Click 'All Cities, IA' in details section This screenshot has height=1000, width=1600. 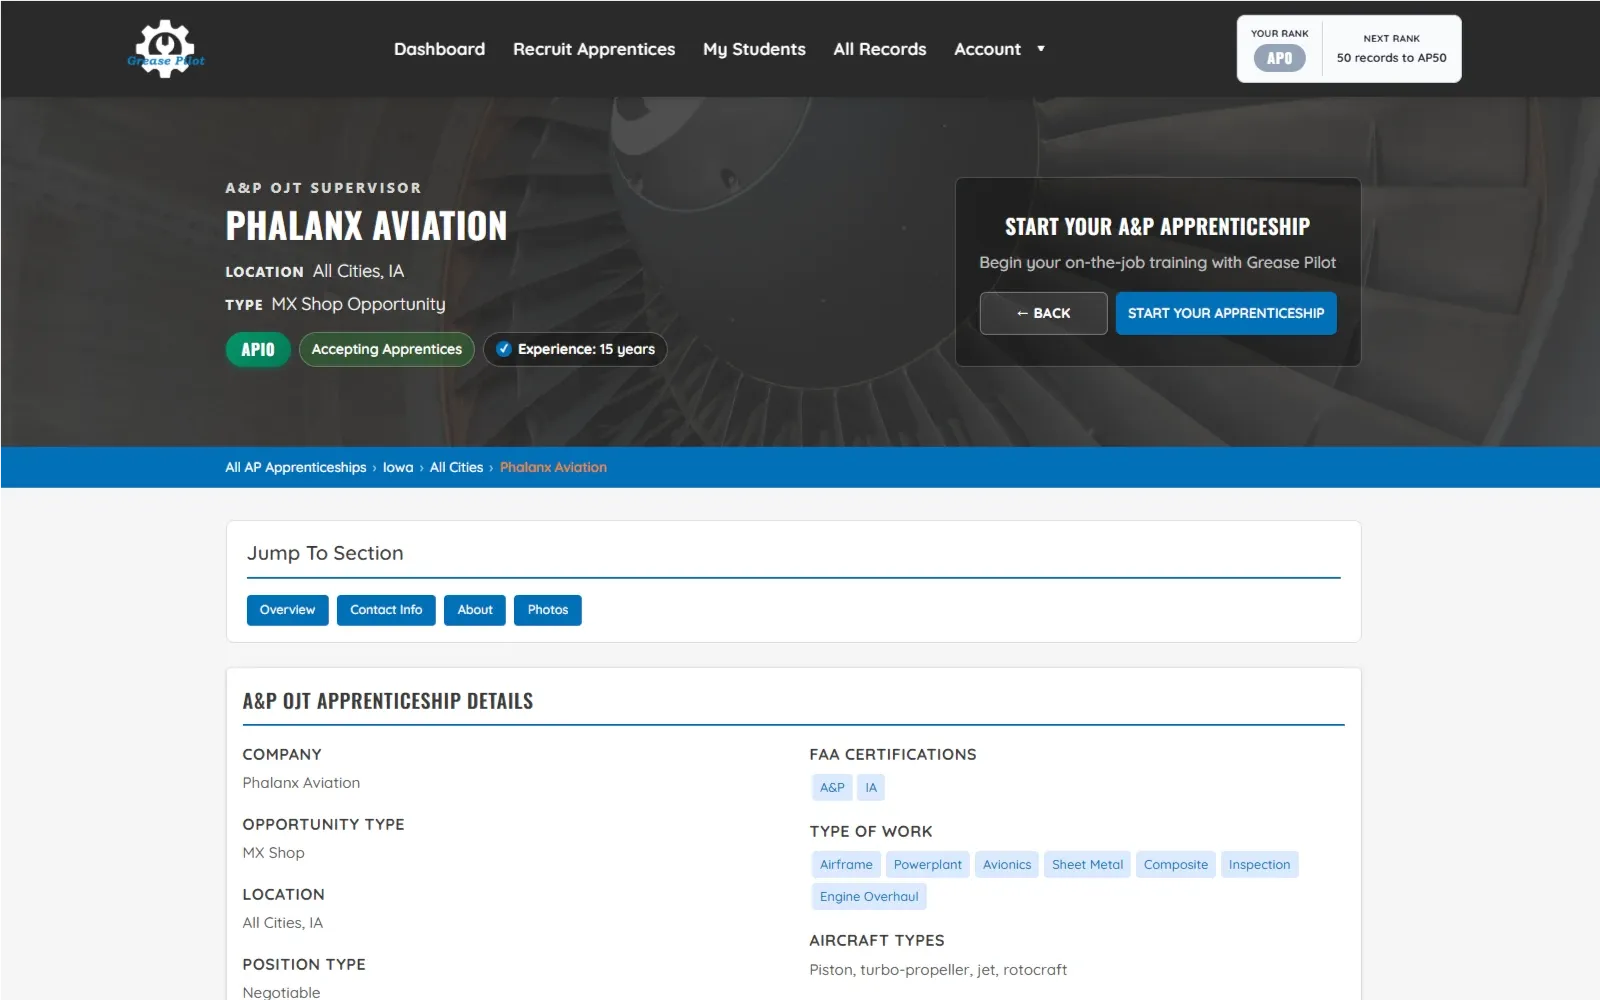coord(282,923)
